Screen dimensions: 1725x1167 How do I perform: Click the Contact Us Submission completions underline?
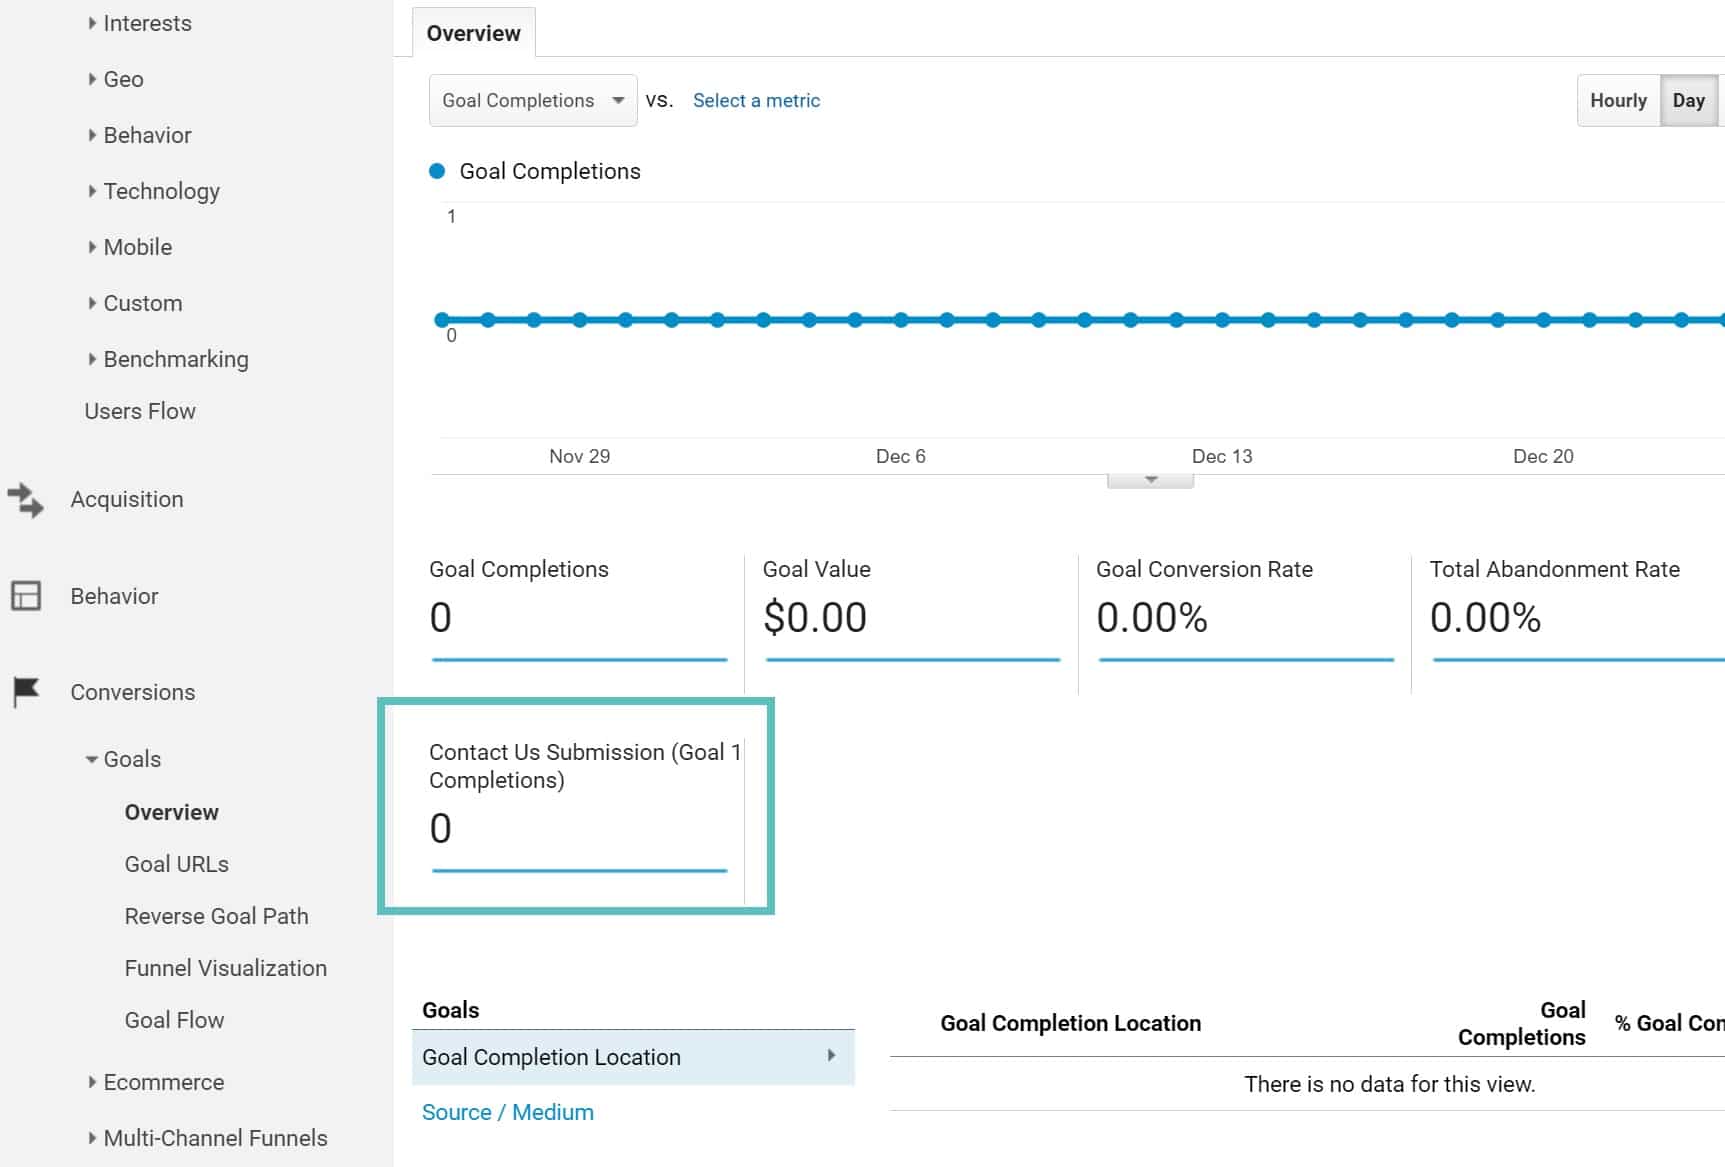[578, 871]
